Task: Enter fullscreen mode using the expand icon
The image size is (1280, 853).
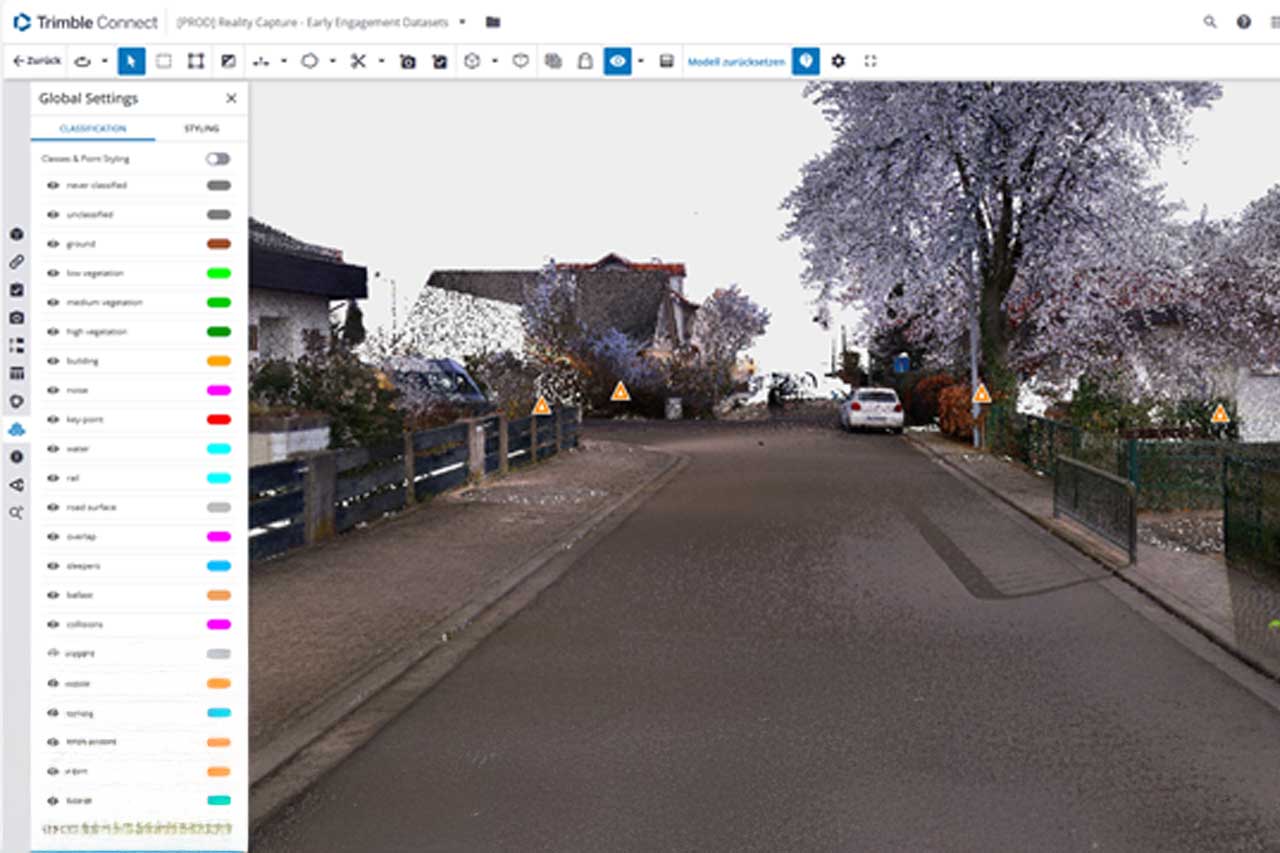Action: [x=870, y=61]
